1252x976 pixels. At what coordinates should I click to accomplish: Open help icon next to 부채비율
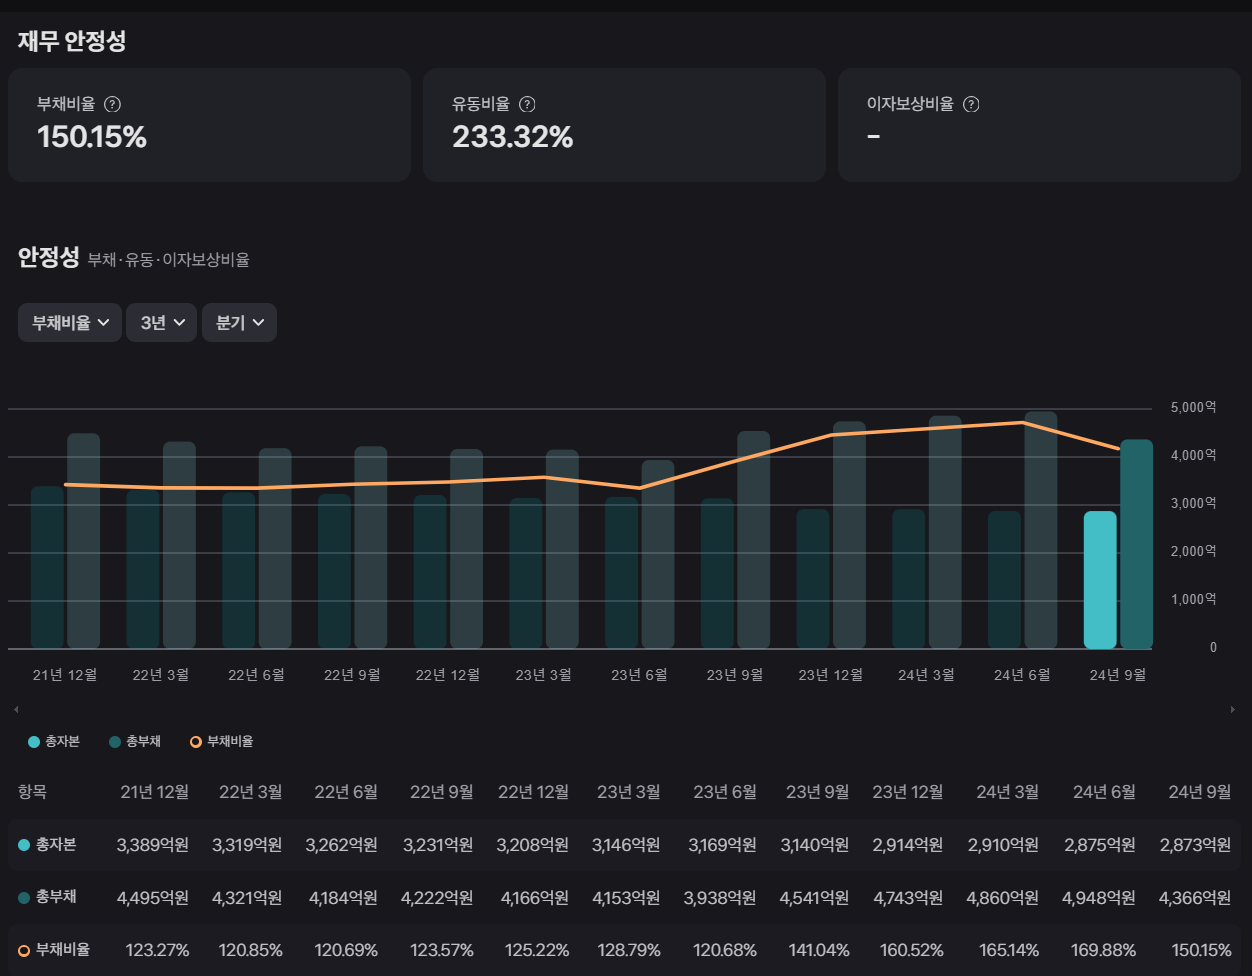(113, 104)
